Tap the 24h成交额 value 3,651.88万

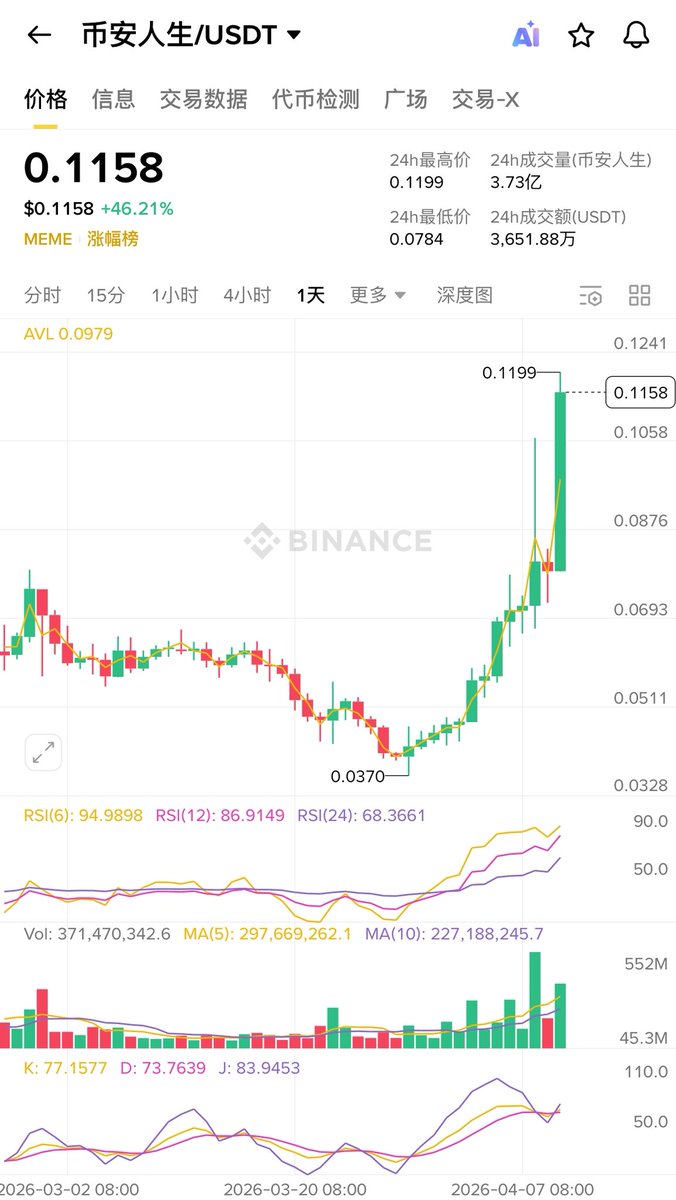click(x=533, y=238)
